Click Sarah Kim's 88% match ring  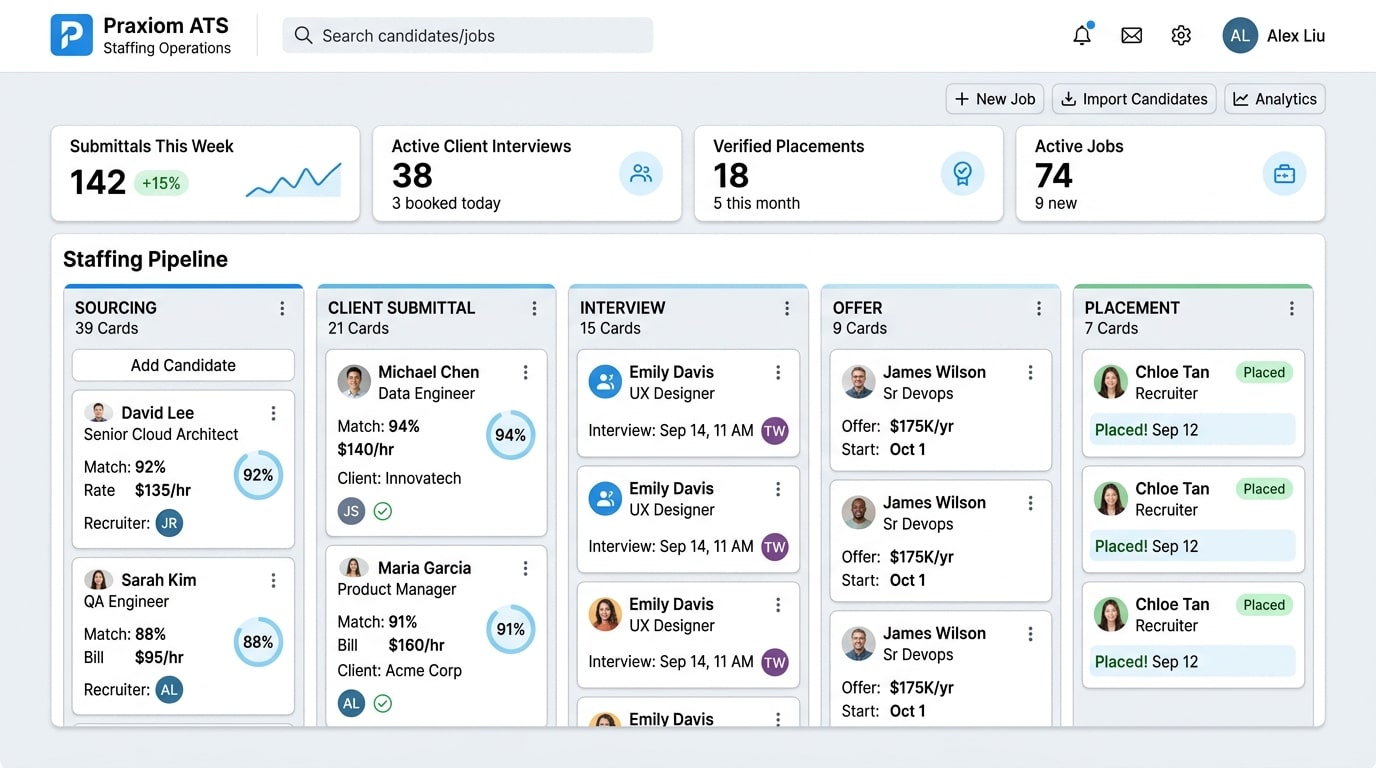pos(258,642)
